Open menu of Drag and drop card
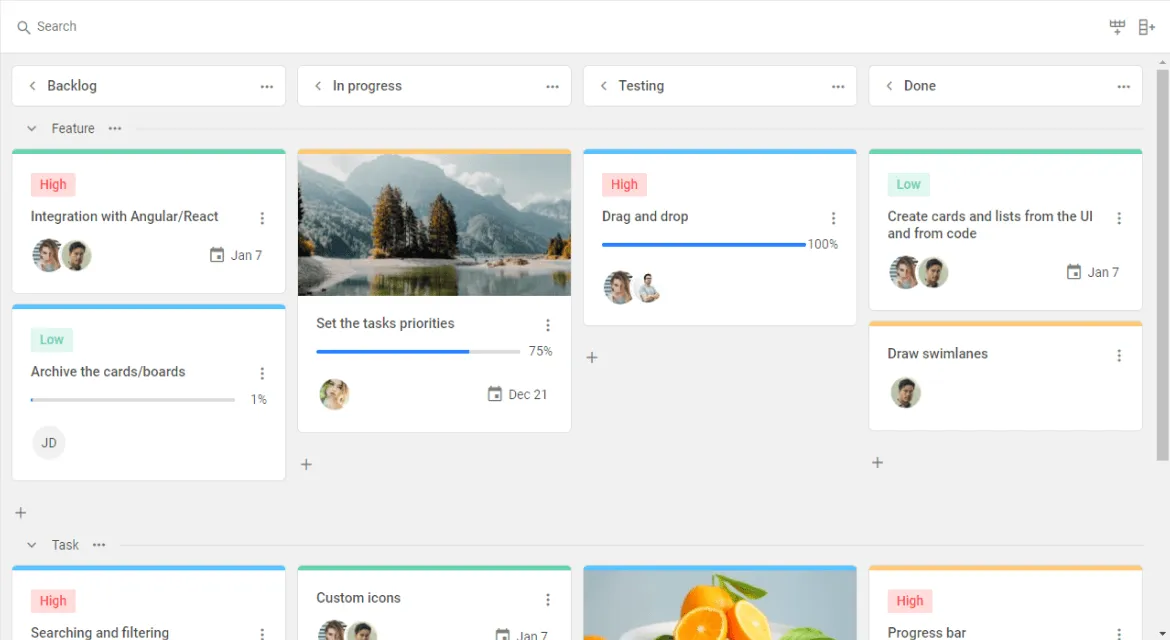The width and height of the screenshot is (1170, 640). [833, 218]
